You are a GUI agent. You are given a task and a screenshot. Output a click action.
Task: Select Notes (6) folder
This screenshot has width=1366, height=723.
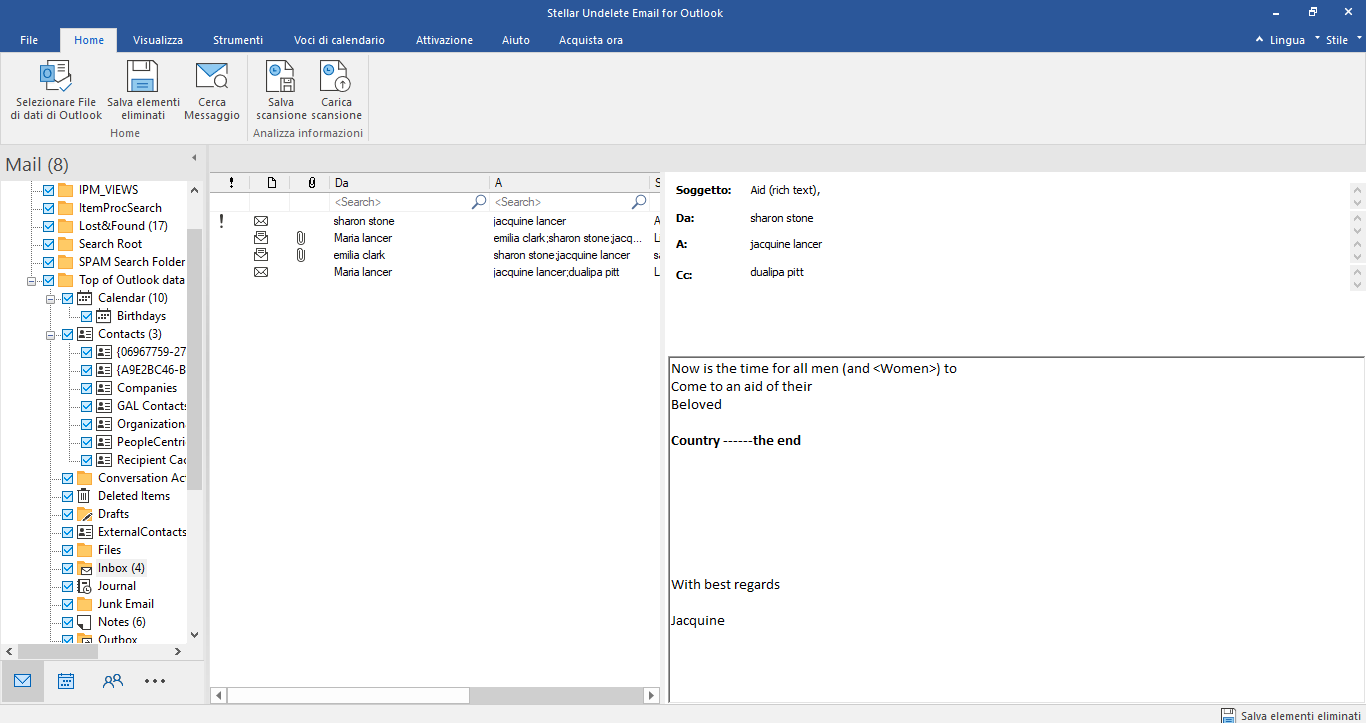122,622
